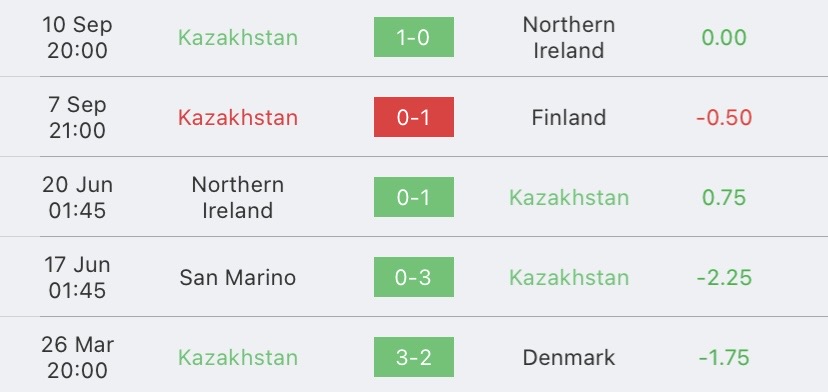Image resolution: width=828 pixels, height=392 pixels.
Task: Select the 0.75 handicap value
Action: pyautogui.click(x=724, y=198)
